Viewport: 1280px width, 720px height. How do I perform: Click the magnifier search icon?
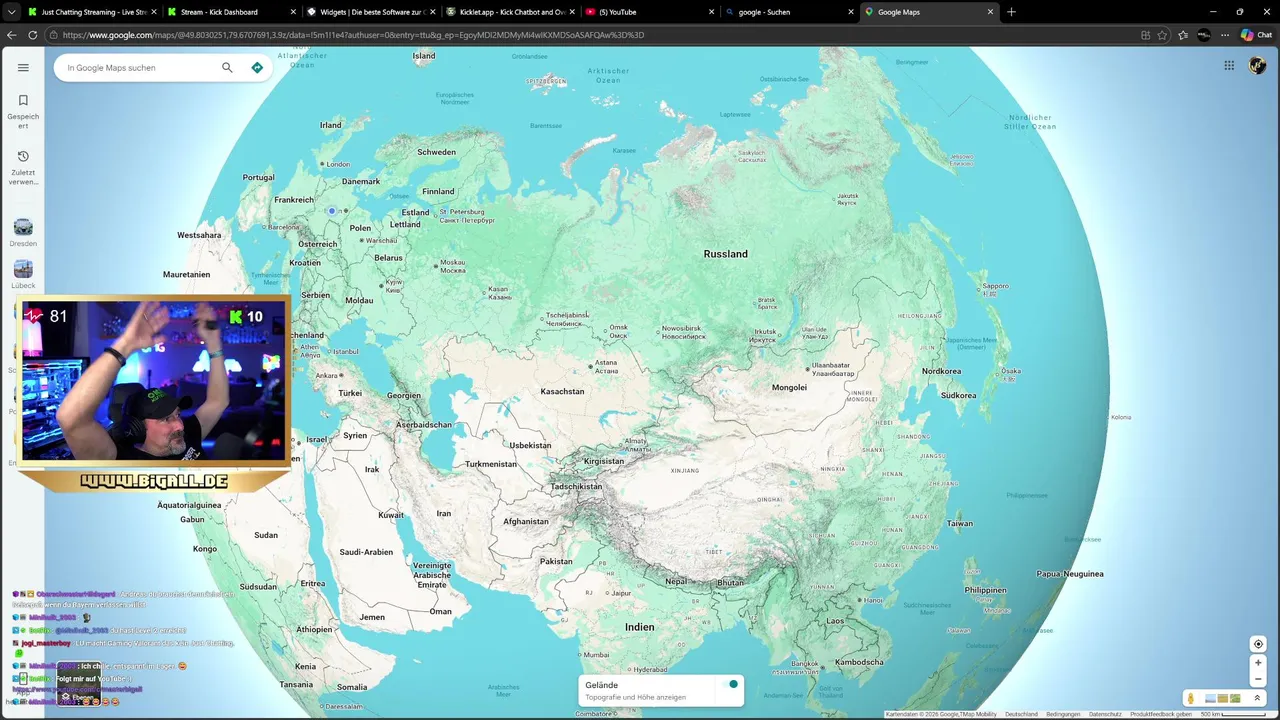click(227, 68)
